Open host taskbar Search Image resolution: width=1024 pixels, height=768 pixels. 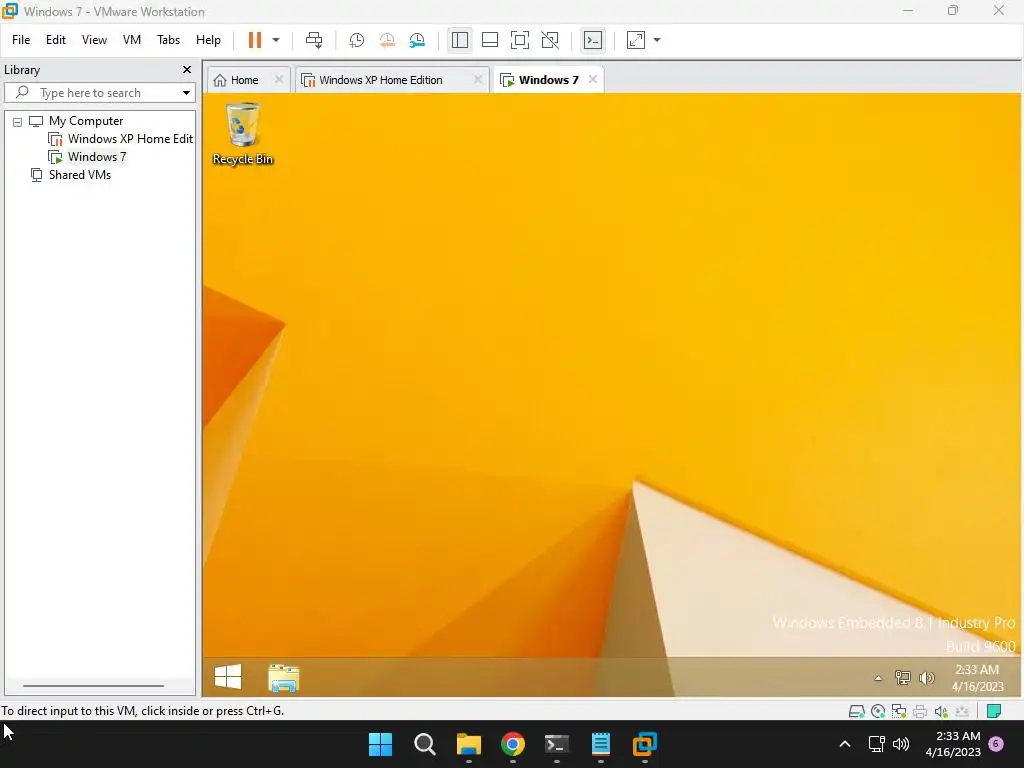click(424, 744)
